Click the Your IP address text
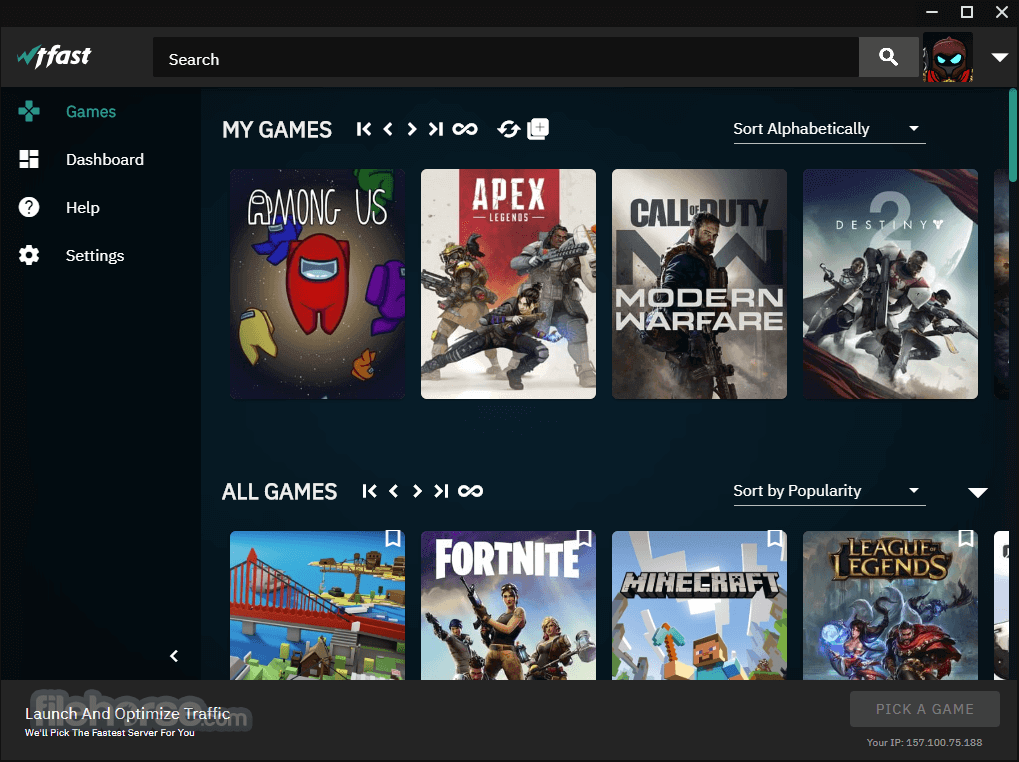The image size is (1019, 762). tap(924, 743)
